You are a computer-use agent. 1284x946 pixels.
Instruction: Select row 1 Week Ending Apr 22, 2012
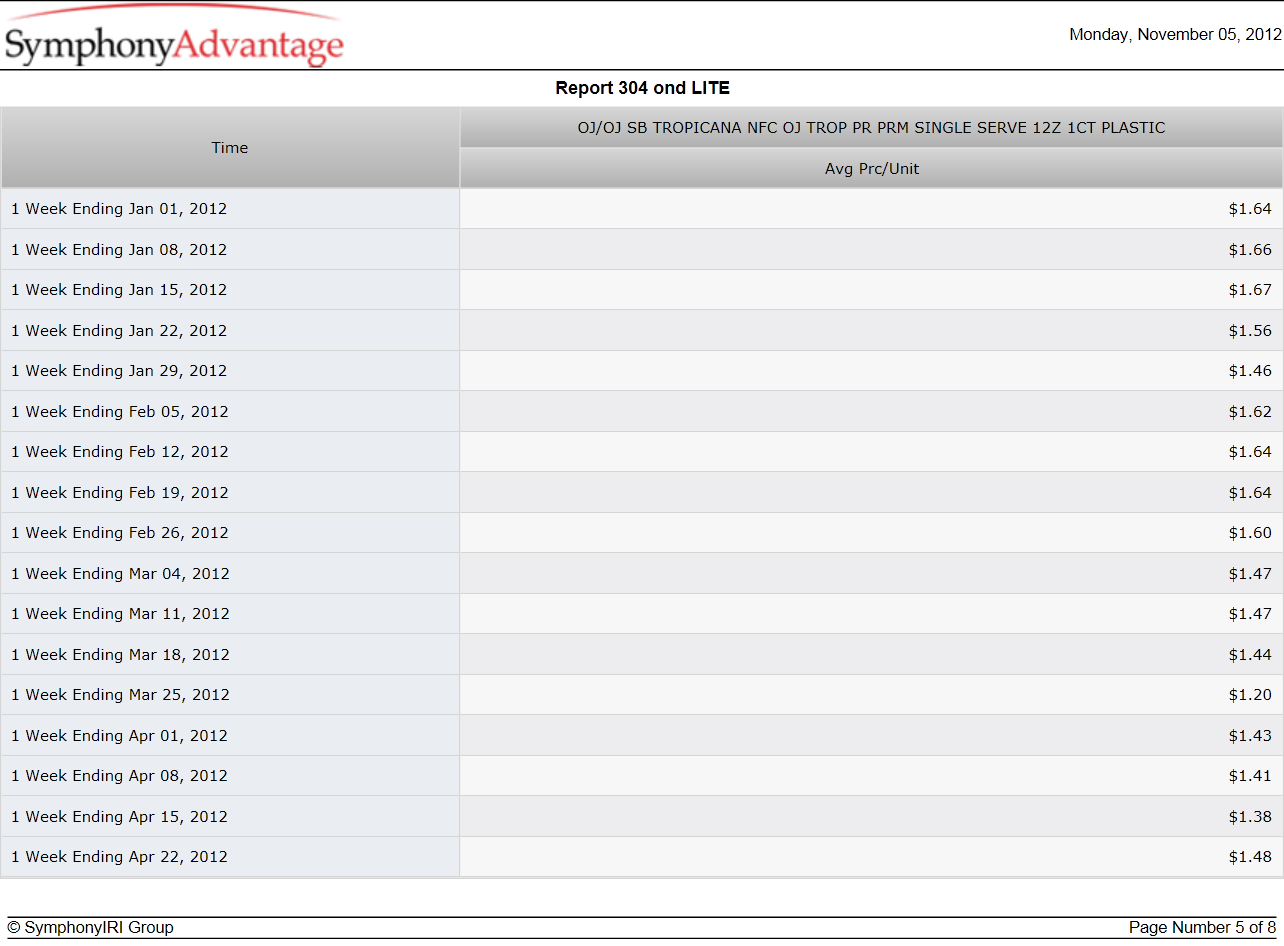642,857
